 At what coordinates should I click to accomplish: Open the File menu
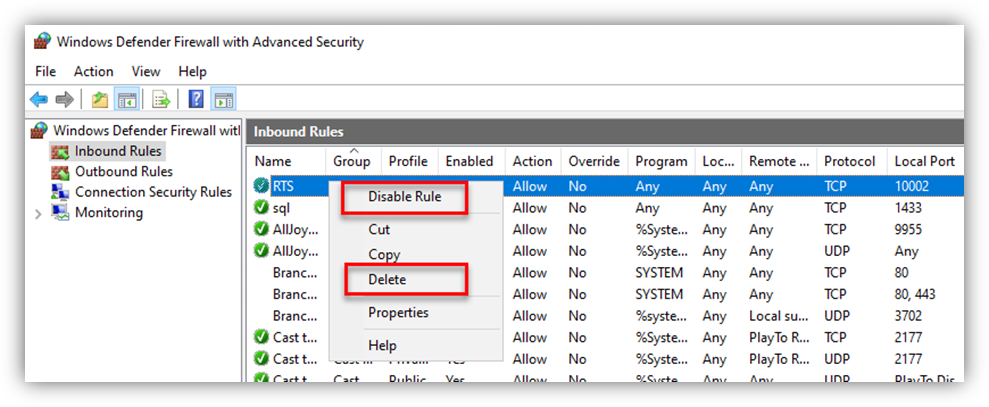45,71
